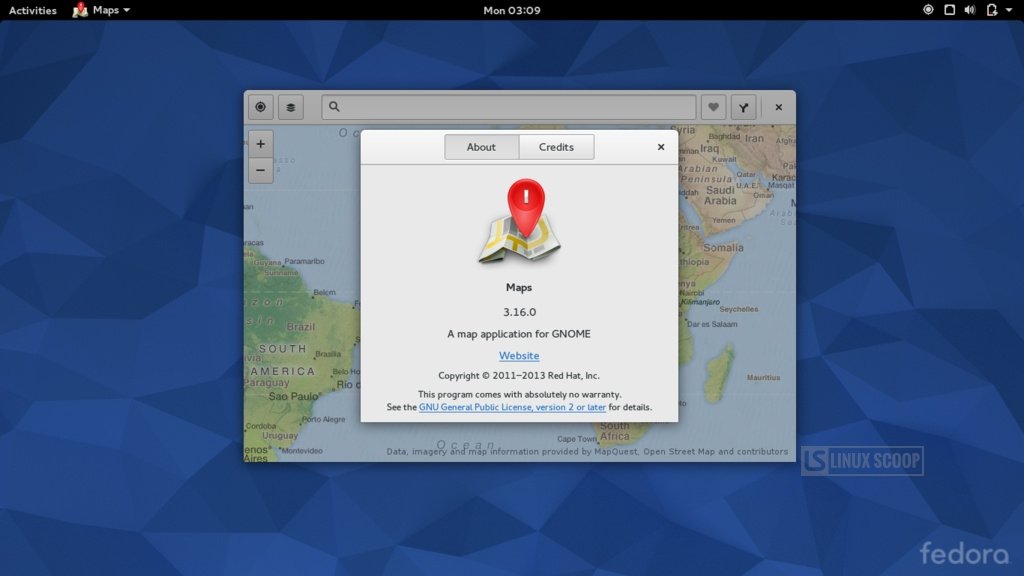Click Activities in the top bar

click(33, 10)
